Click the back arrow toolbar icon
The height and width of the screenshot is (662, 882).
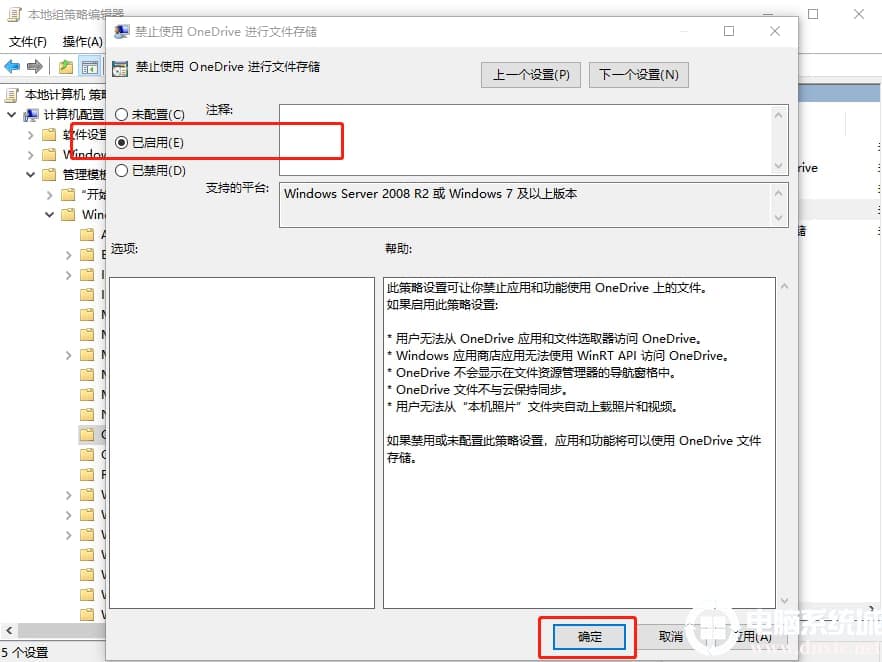pyautogui.click(x=12, y=67)
